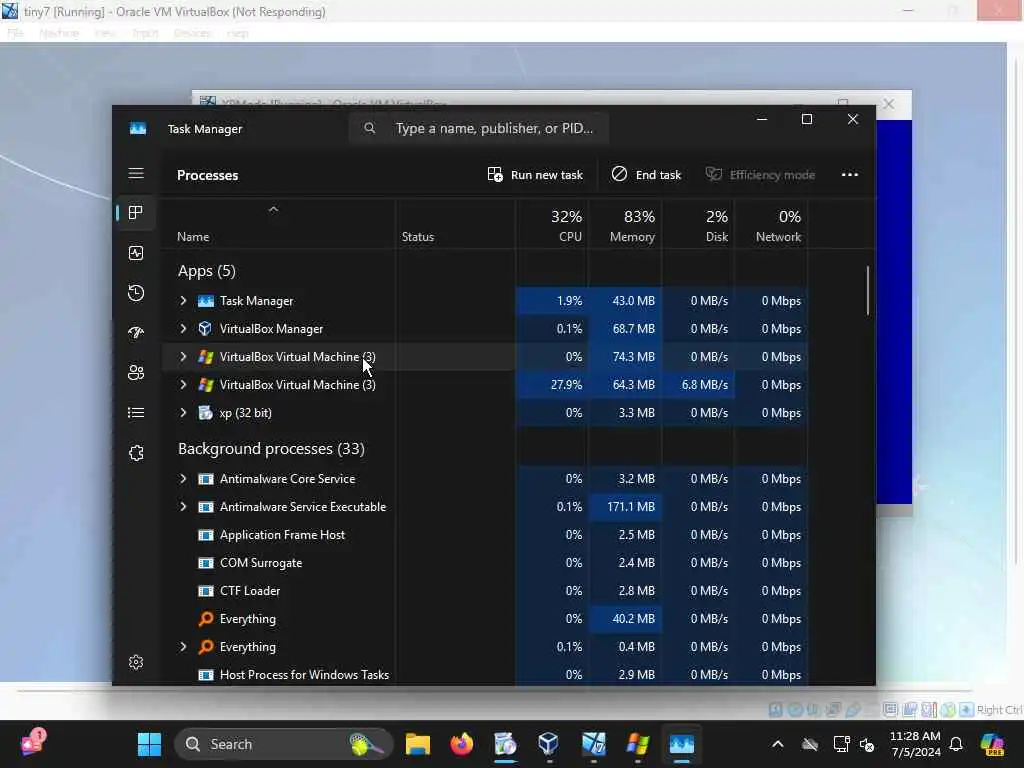Click the orange Everything icon on the 40.2 MB row
This screenshot has height=768, width=1024.
[x=206, y=618]
